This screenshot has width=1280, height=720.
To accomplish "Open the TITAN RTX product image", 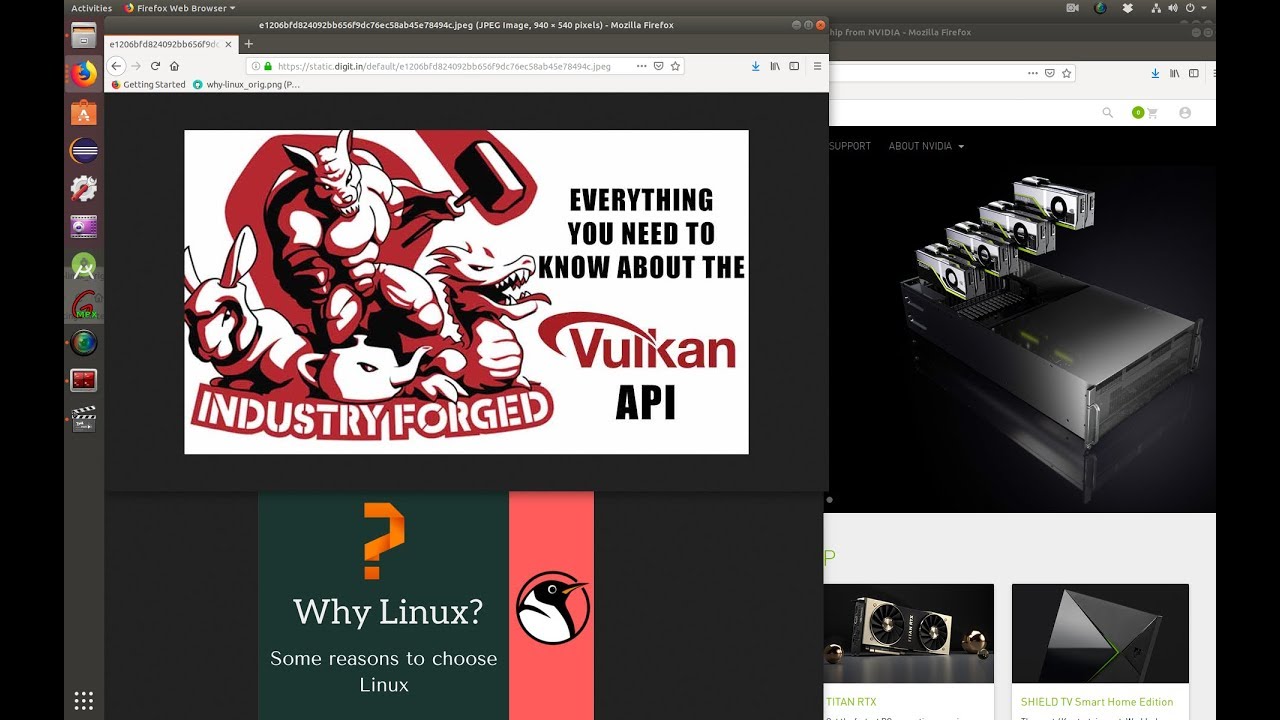I will pyautogui.click(x=909, y=634).
